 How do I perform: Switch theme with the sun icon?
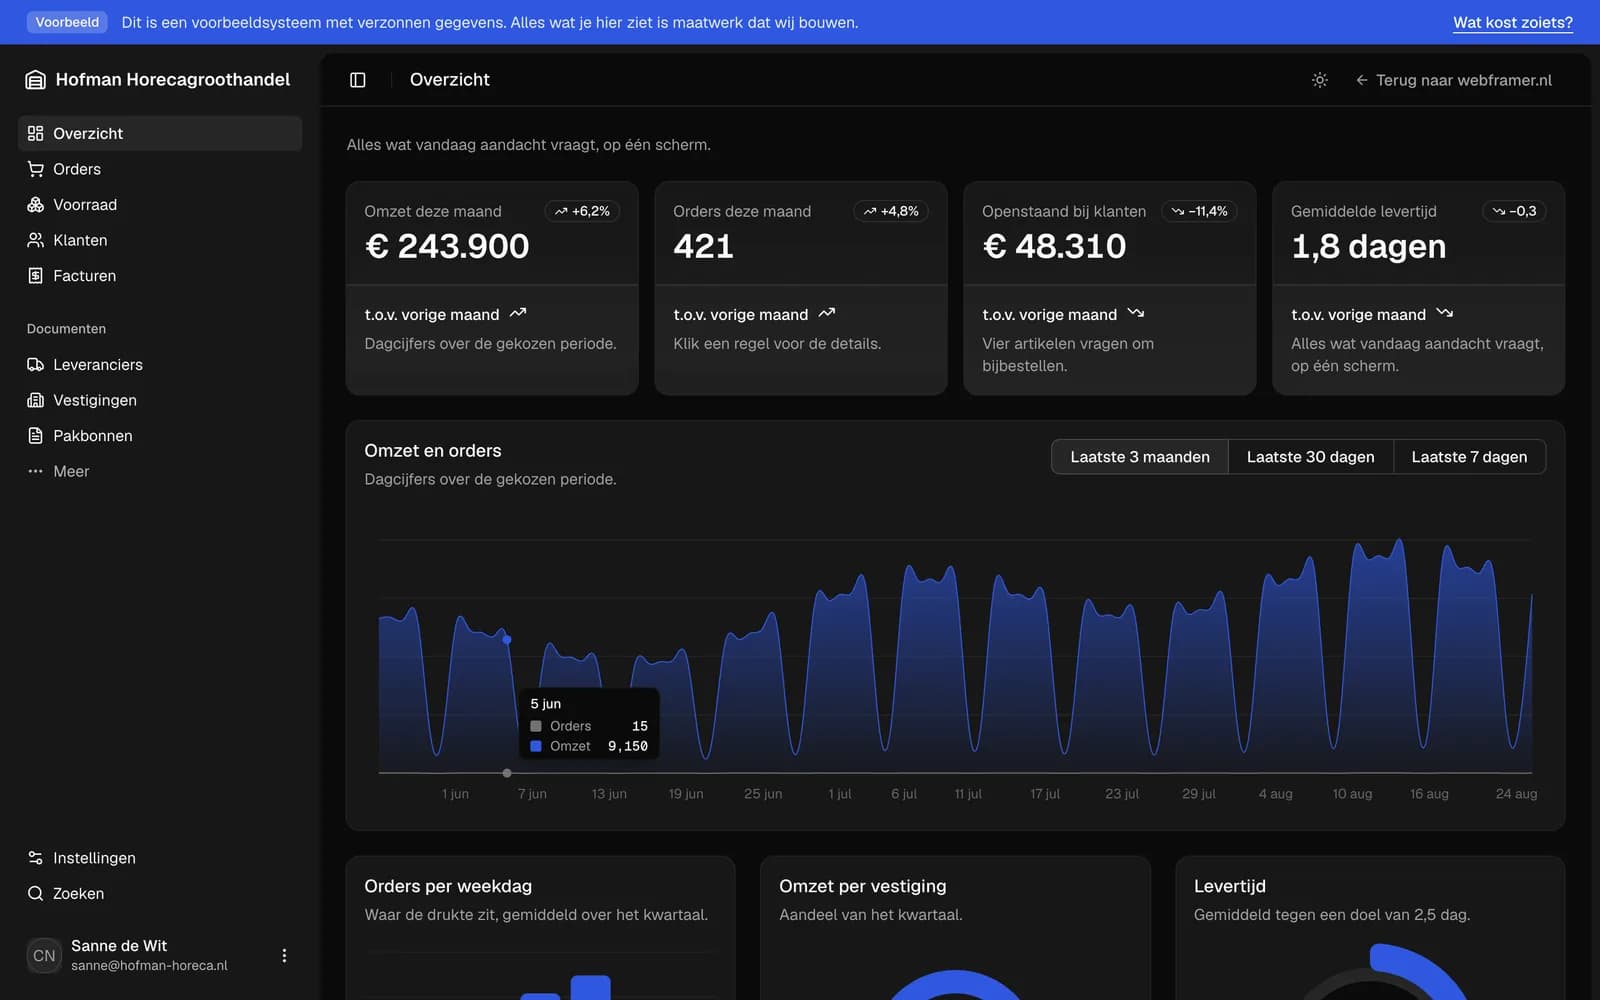(1320, 80)
